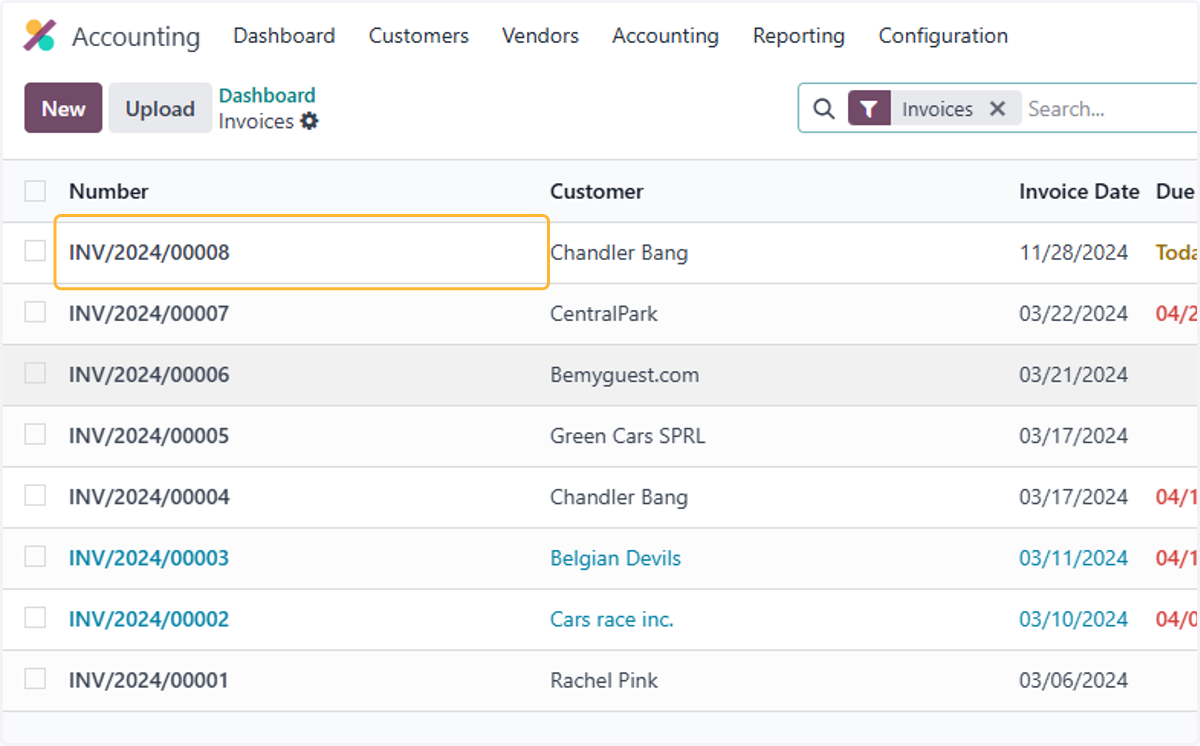
Task: Click invoice date 11/28/2024
Action: [x=1074, y=252]
